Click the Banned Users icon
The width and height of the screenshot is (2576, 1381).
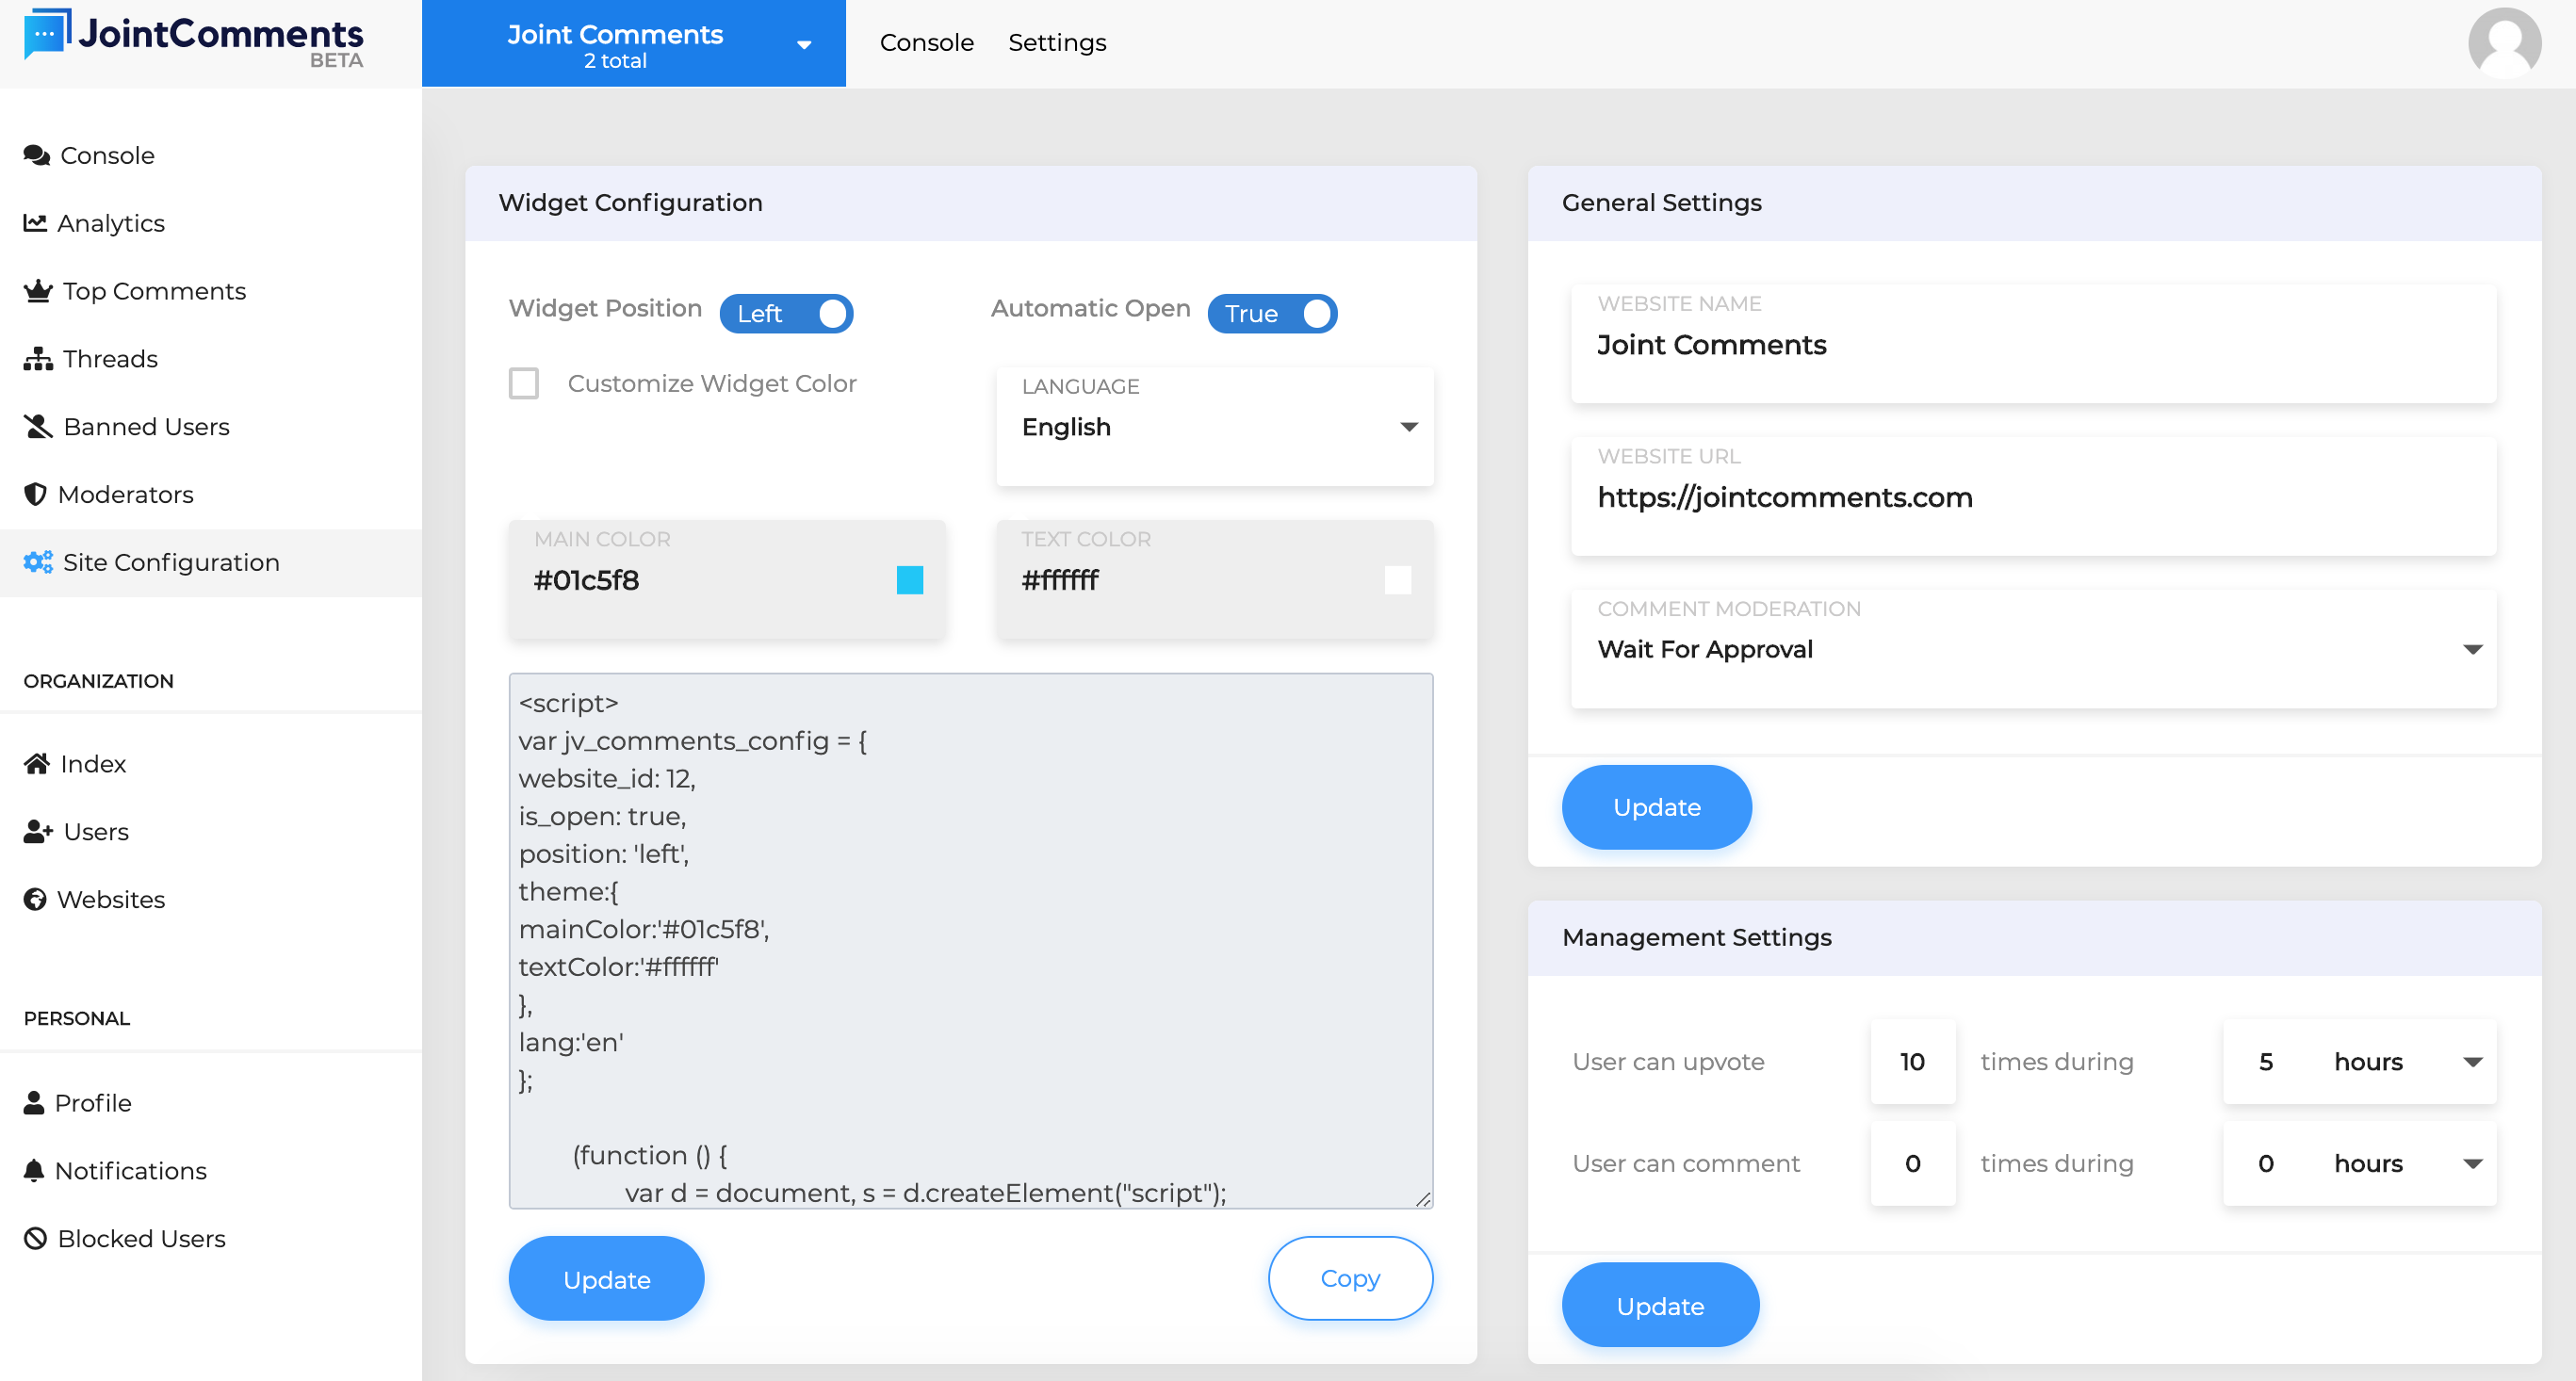coord(38,427)
